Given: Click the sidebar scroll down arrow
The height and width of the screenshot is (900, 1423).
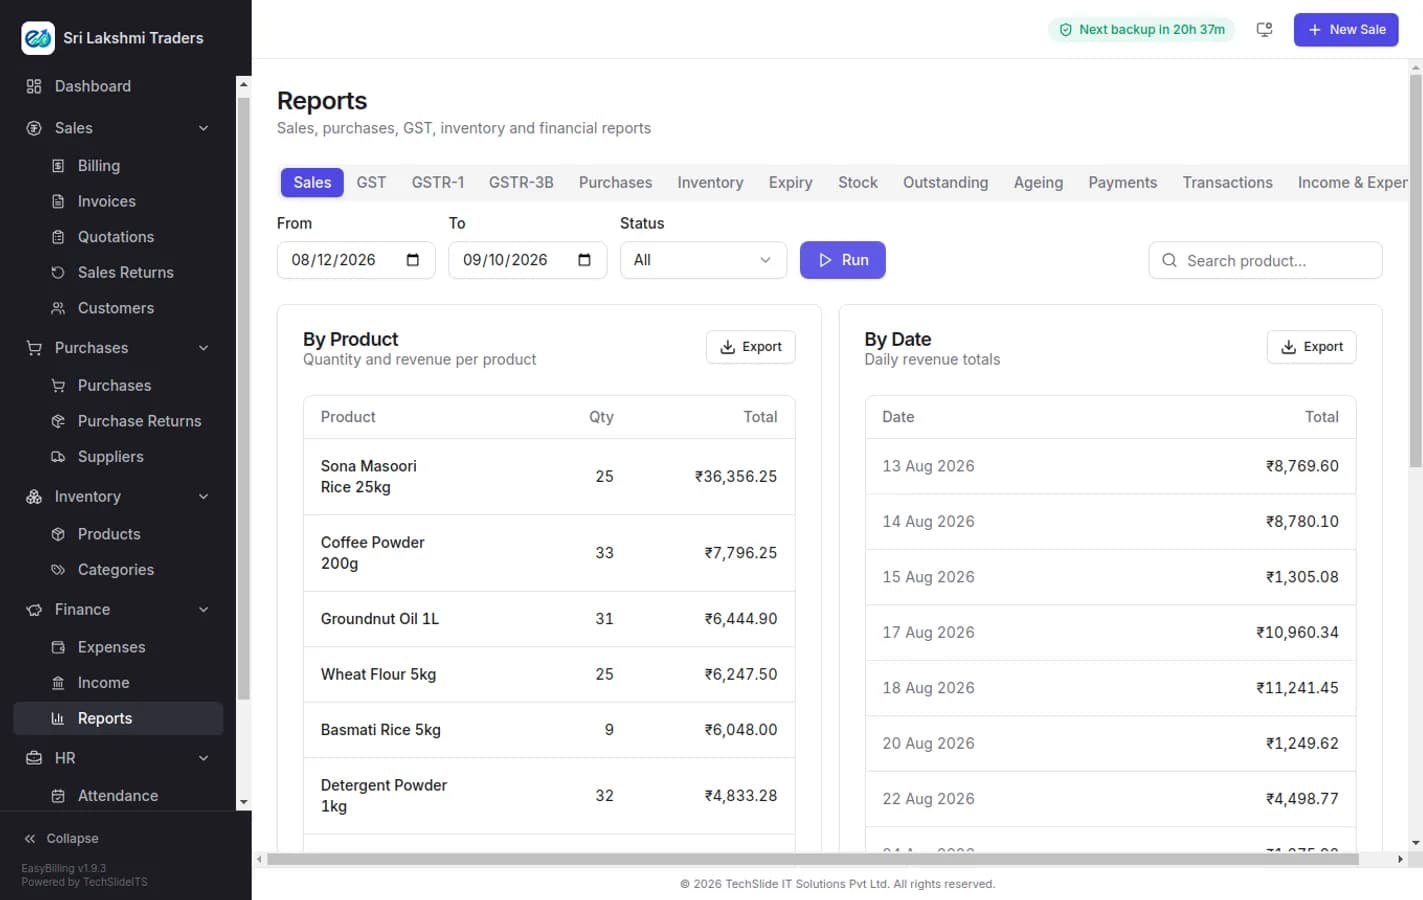Looking at the screenshot, I should [243, 802].
